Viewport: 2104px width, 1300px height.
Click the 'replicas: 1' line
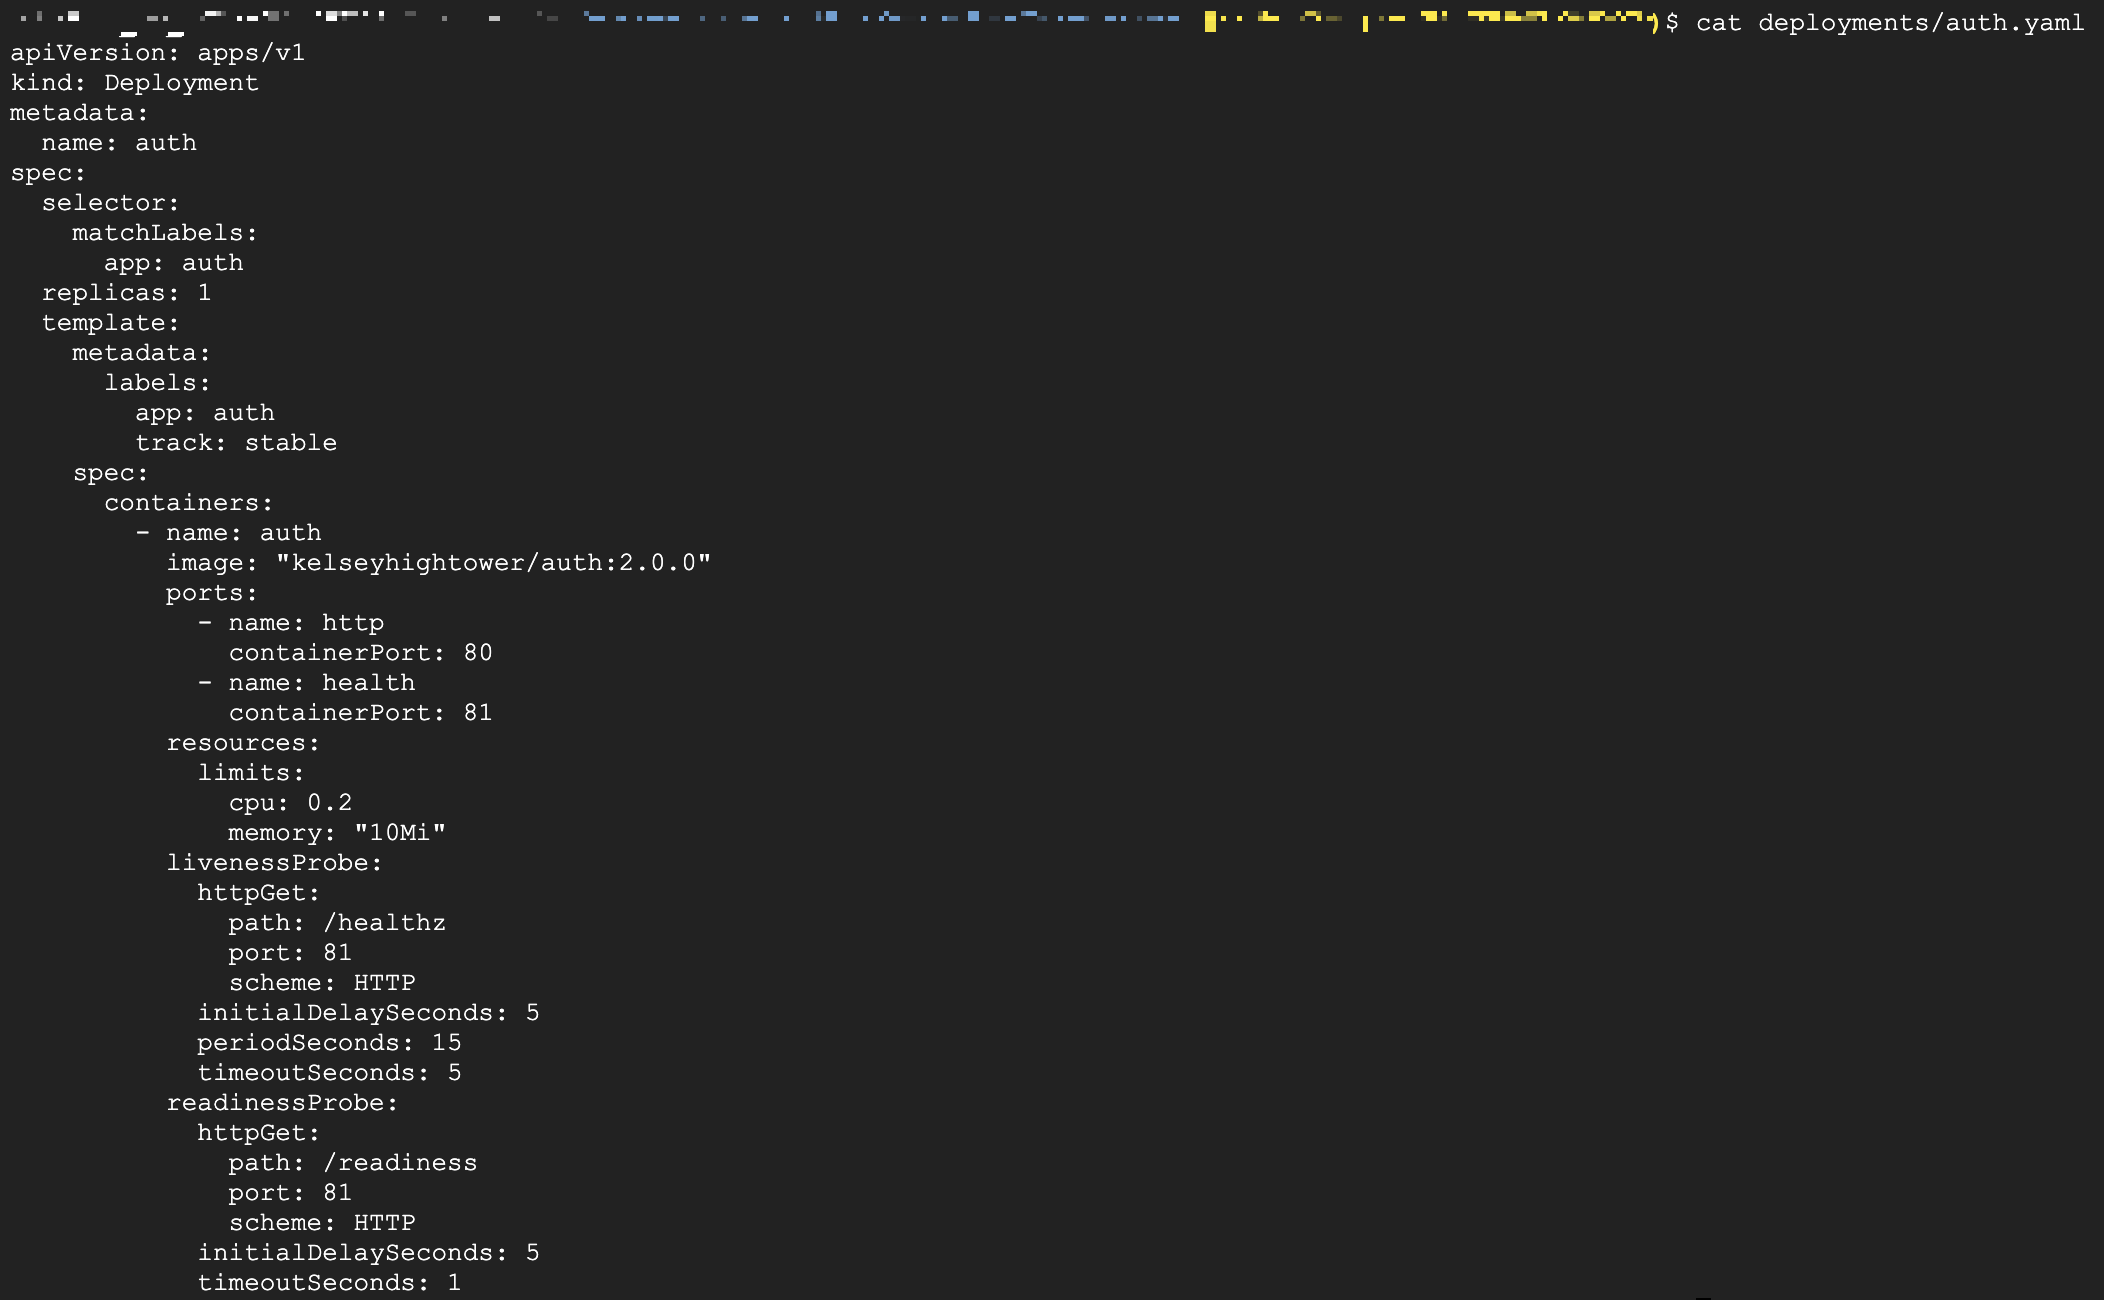[126, 293]
